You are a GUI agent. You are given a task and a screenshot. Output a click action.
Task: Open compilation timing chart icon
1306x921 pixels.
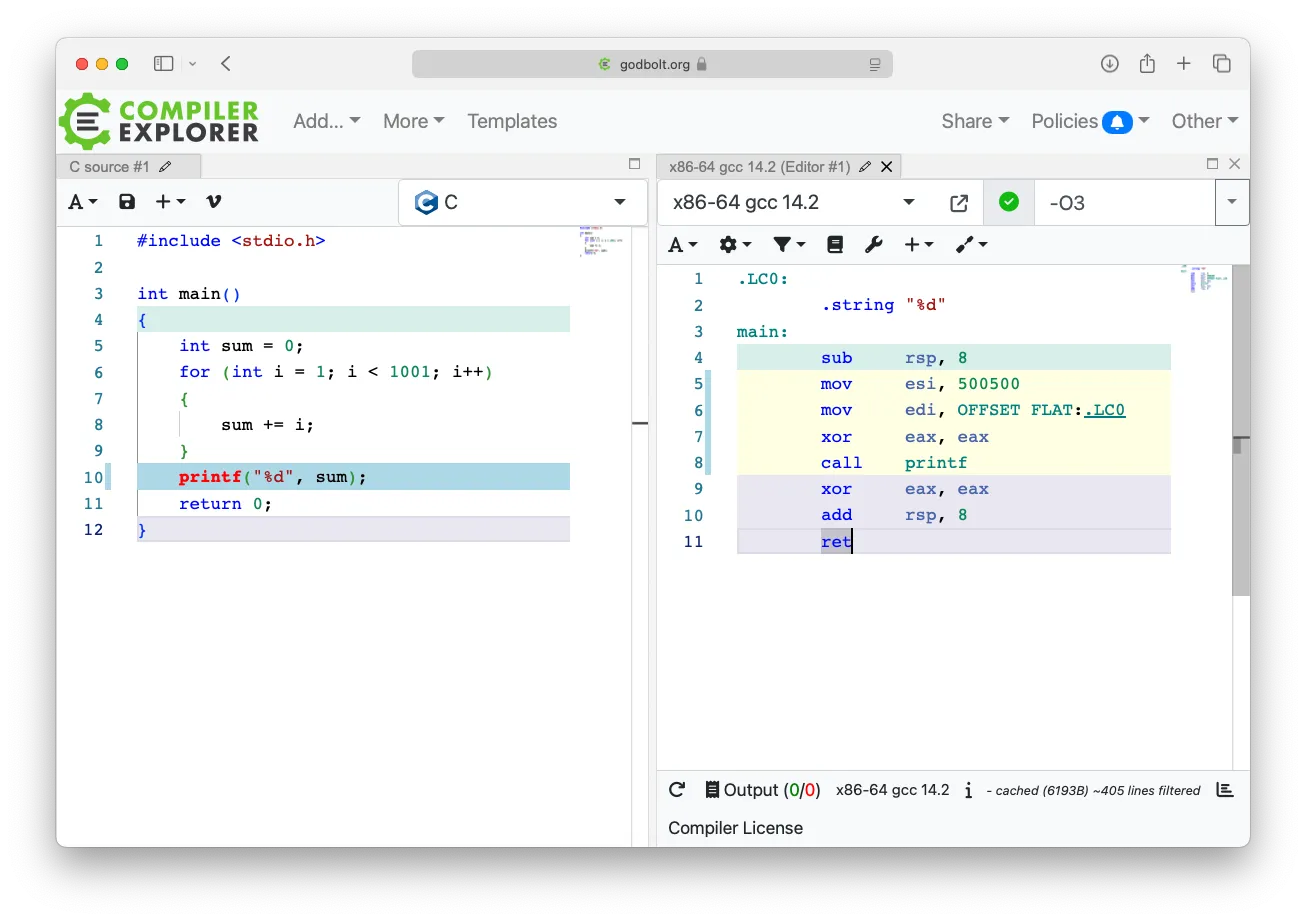1224,790
